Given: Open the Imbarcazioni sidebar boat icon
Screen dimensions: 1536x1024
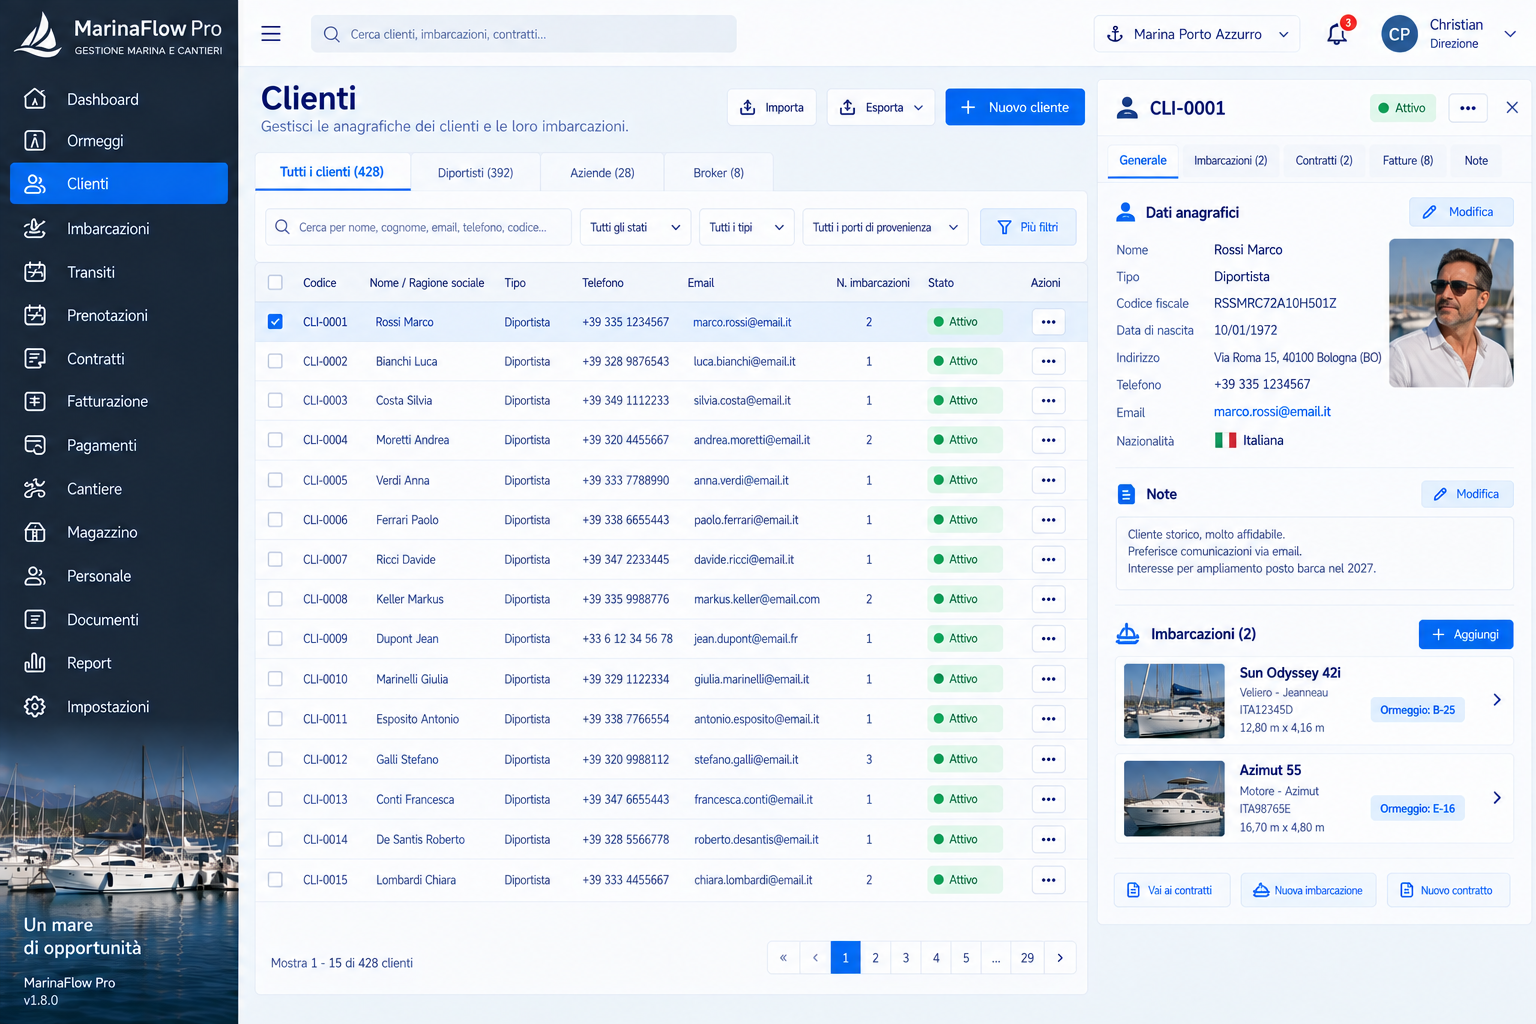Looking at the screenshot, I should (35, 228).
